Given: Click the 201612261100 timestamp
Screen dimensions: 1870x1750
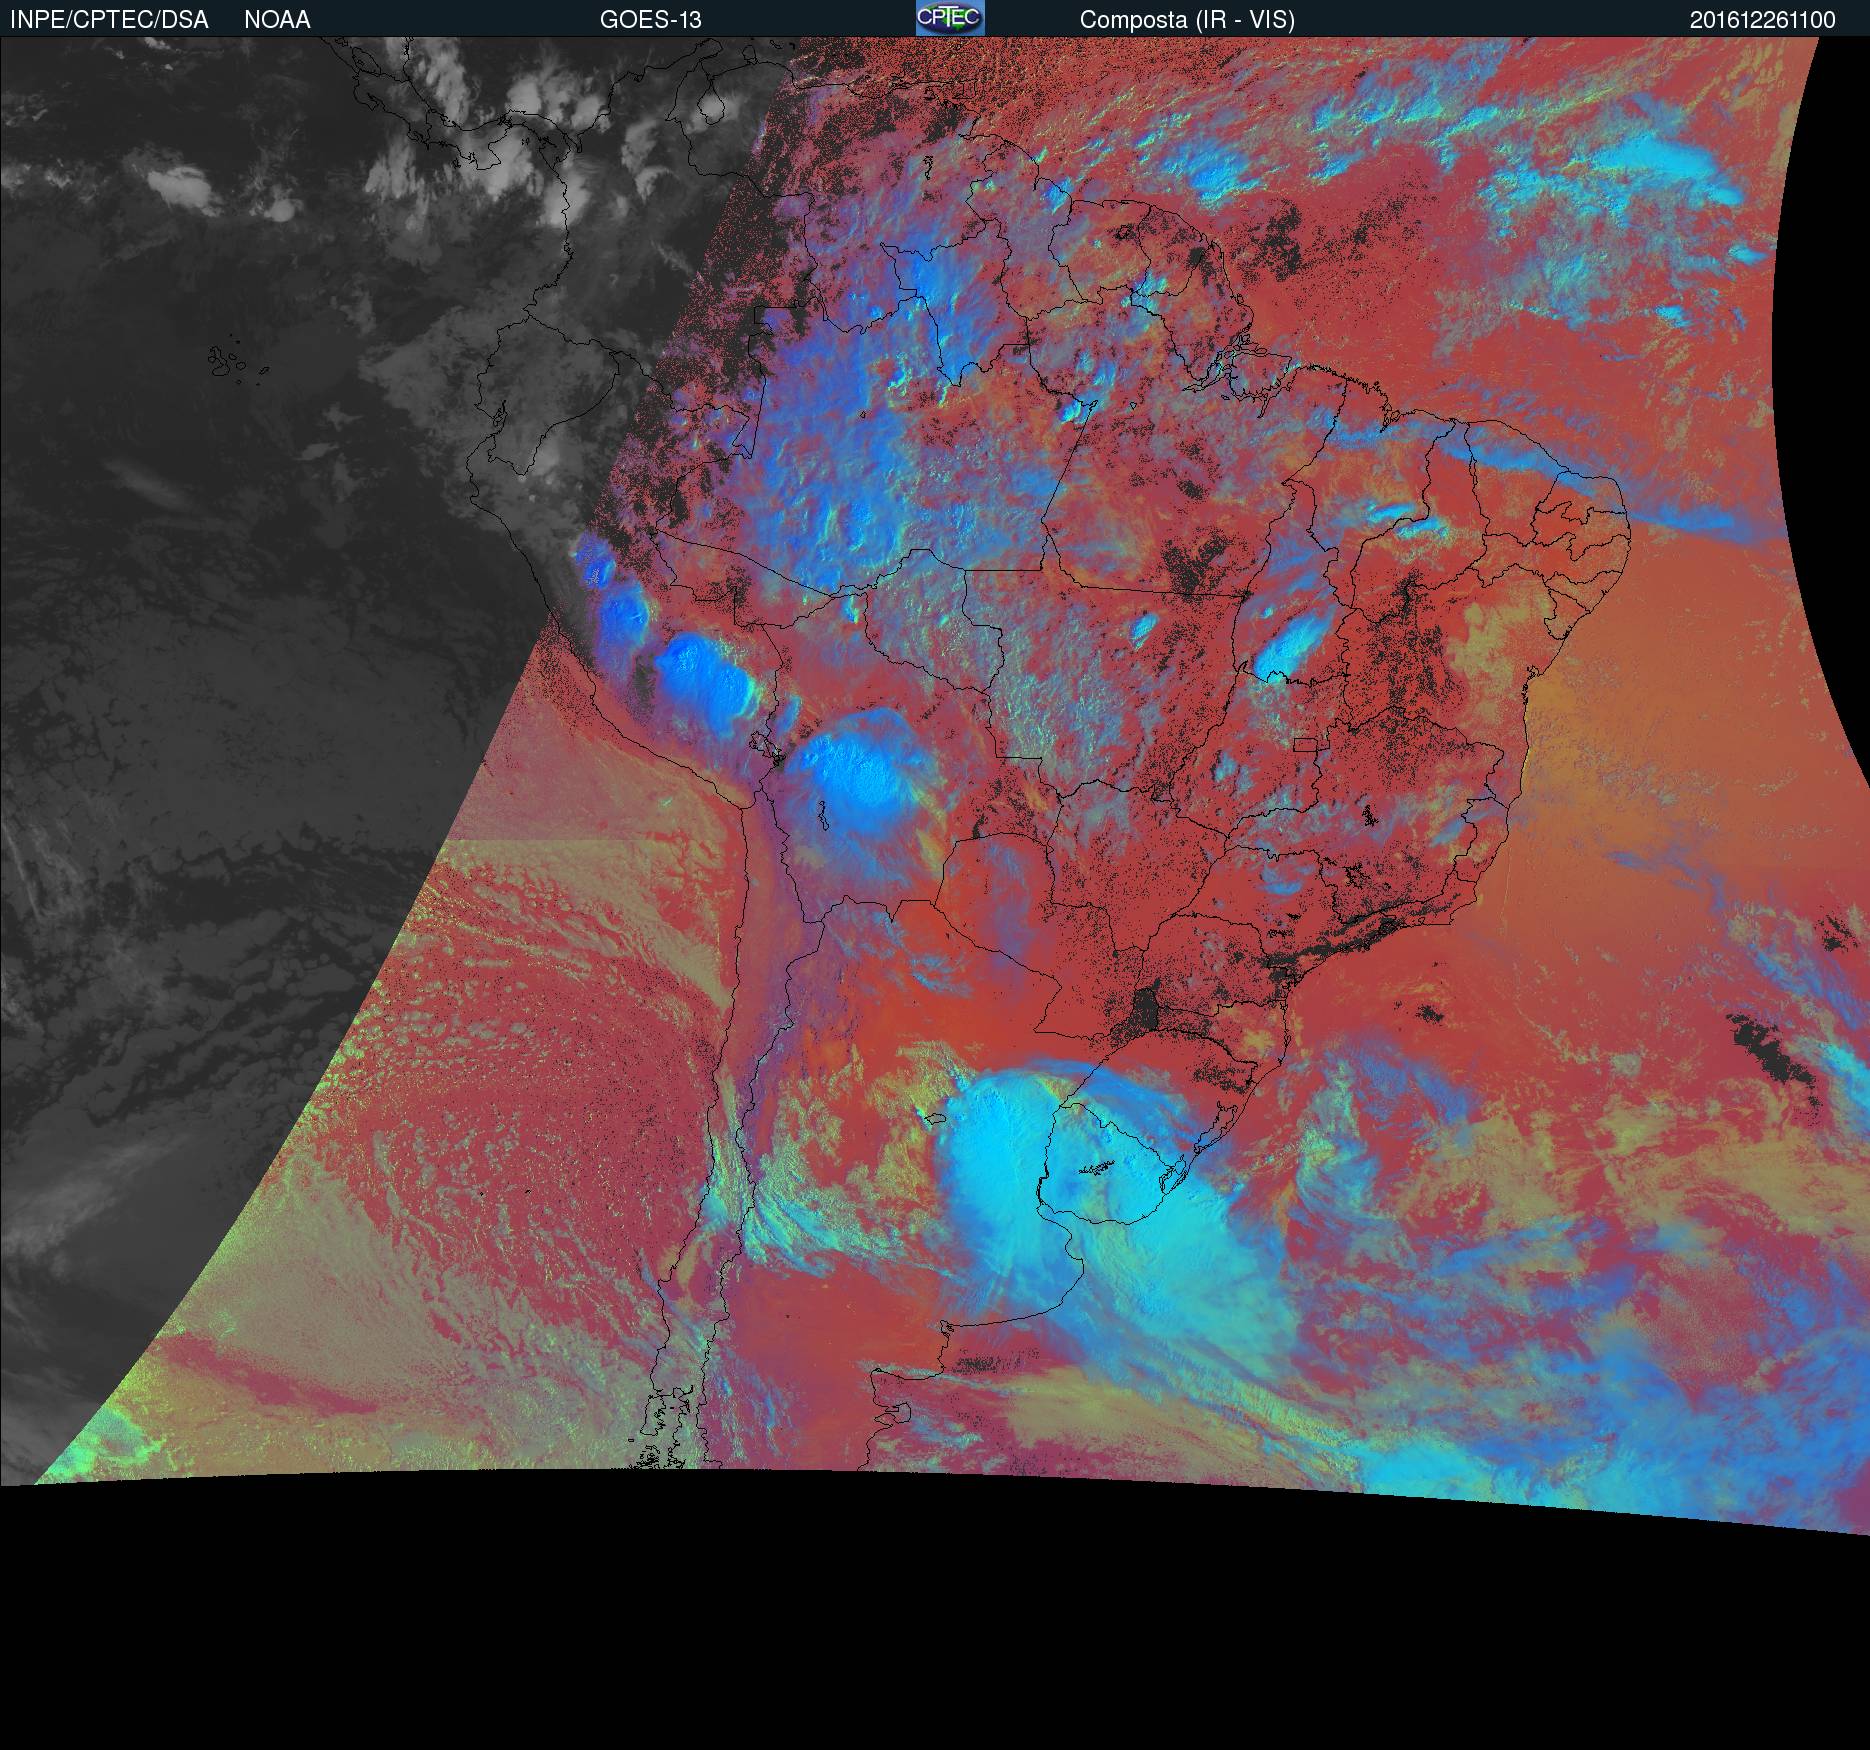Looking at the screenshot, I should 1762,20.
